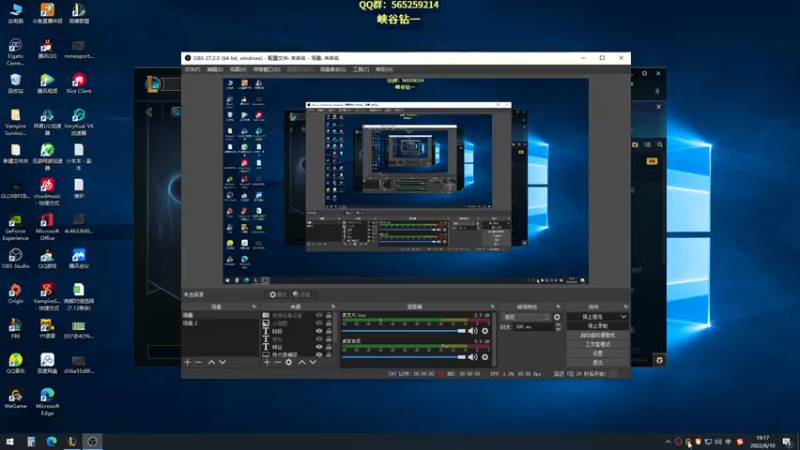Adjust 麦克风/Aux volume slider

coord(404,331)
